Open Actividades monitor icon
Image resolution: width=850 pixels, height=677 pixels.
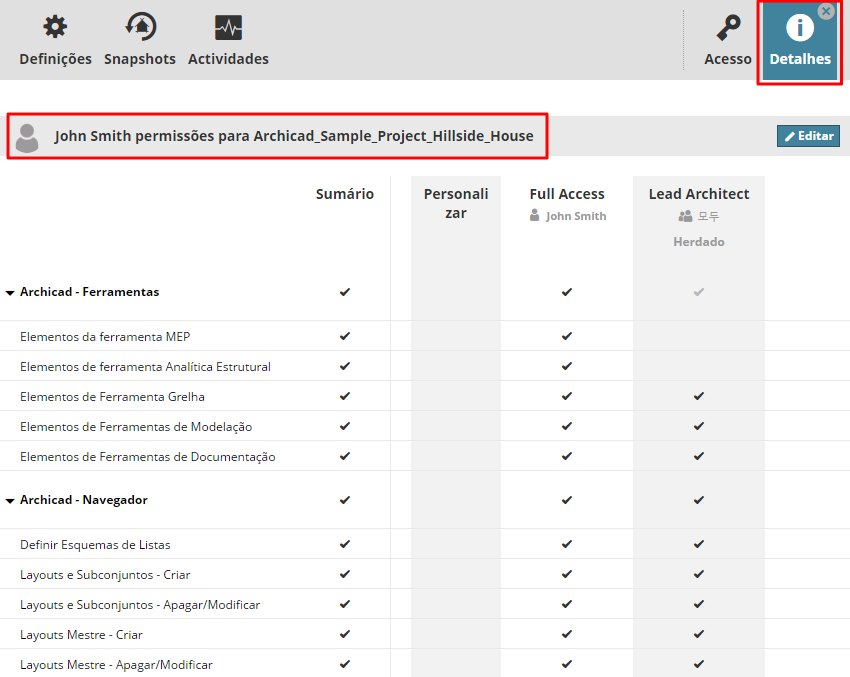point(228,28)
